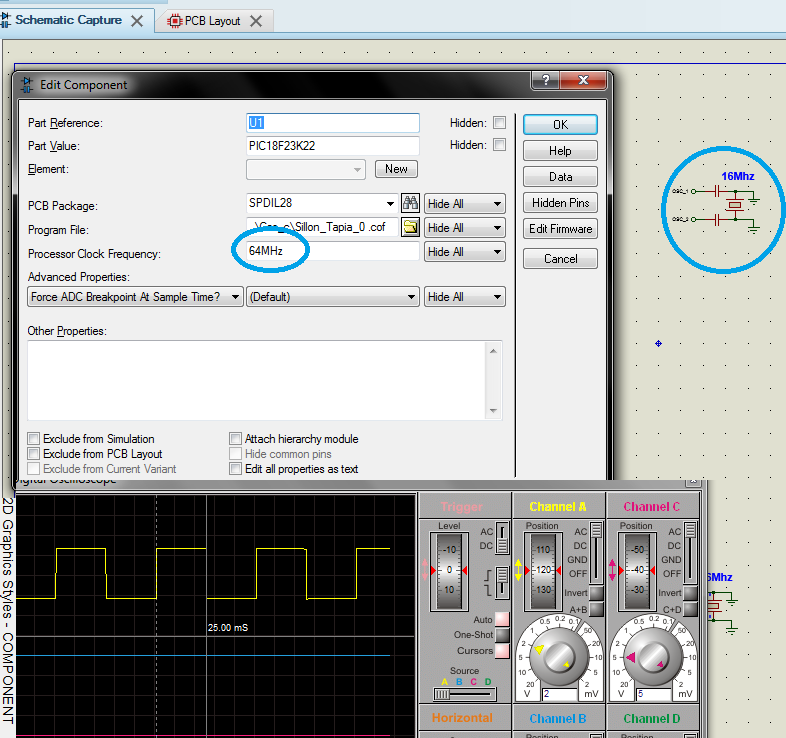This screenshot has height=738, width=786.
Task: Toggle the A+B sum button
Action: (597, 609)
